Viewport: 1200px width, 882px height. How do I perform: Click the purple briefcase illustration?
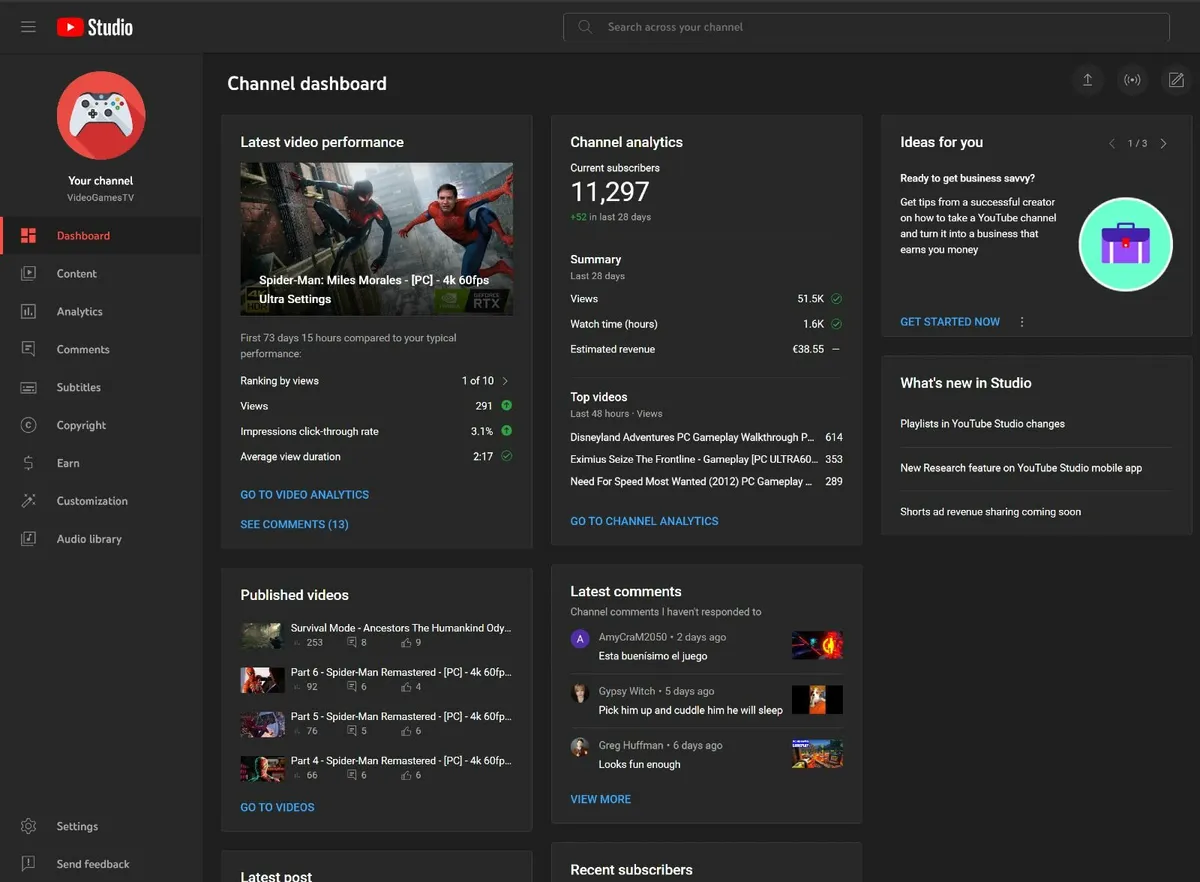1125,244
